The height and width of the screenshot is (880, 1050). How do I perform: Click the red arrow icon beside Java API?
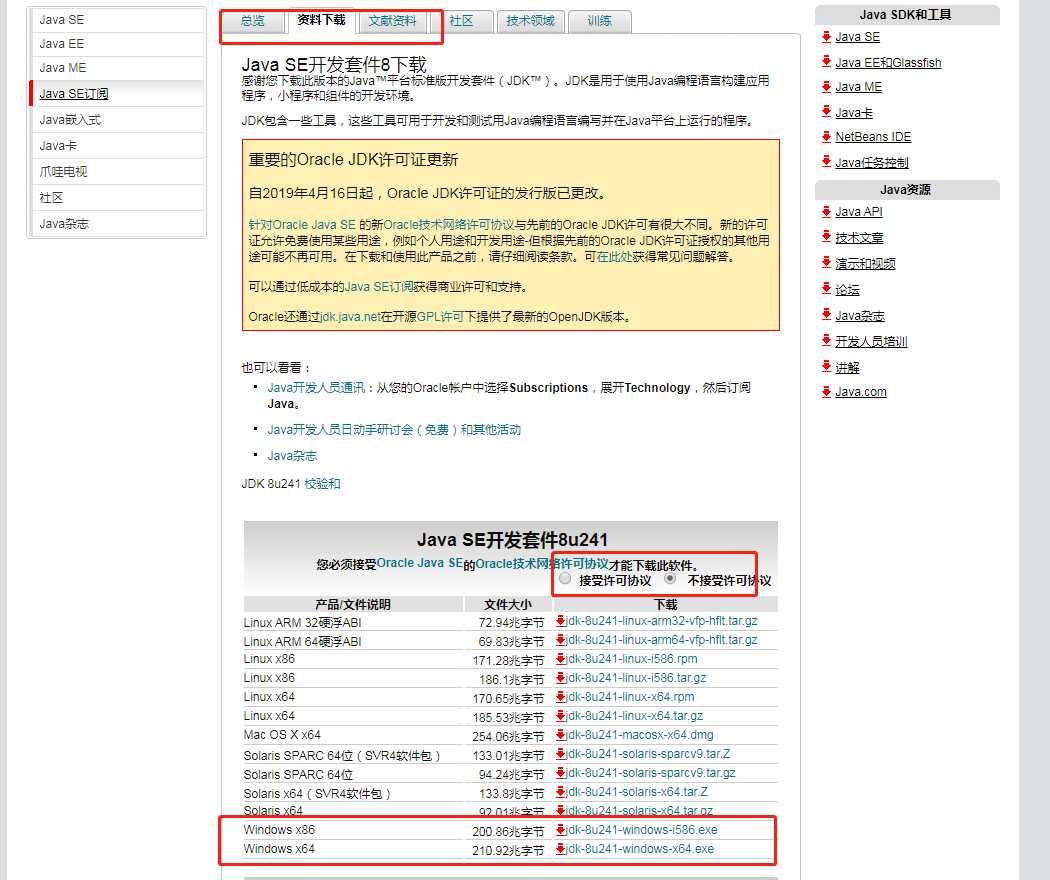(x=826, y=212)
